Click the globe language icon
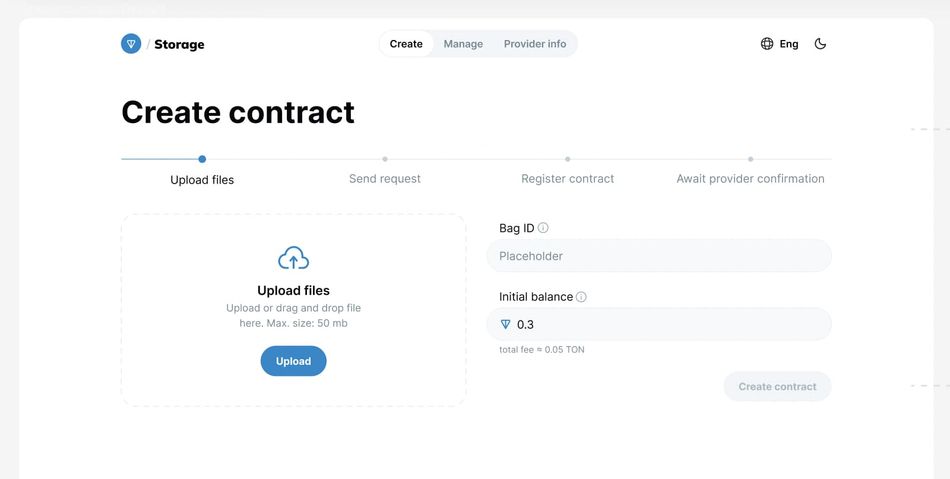The width and height of the screenshot is (950, 479). pyautogui.click(x=767, y=44)
